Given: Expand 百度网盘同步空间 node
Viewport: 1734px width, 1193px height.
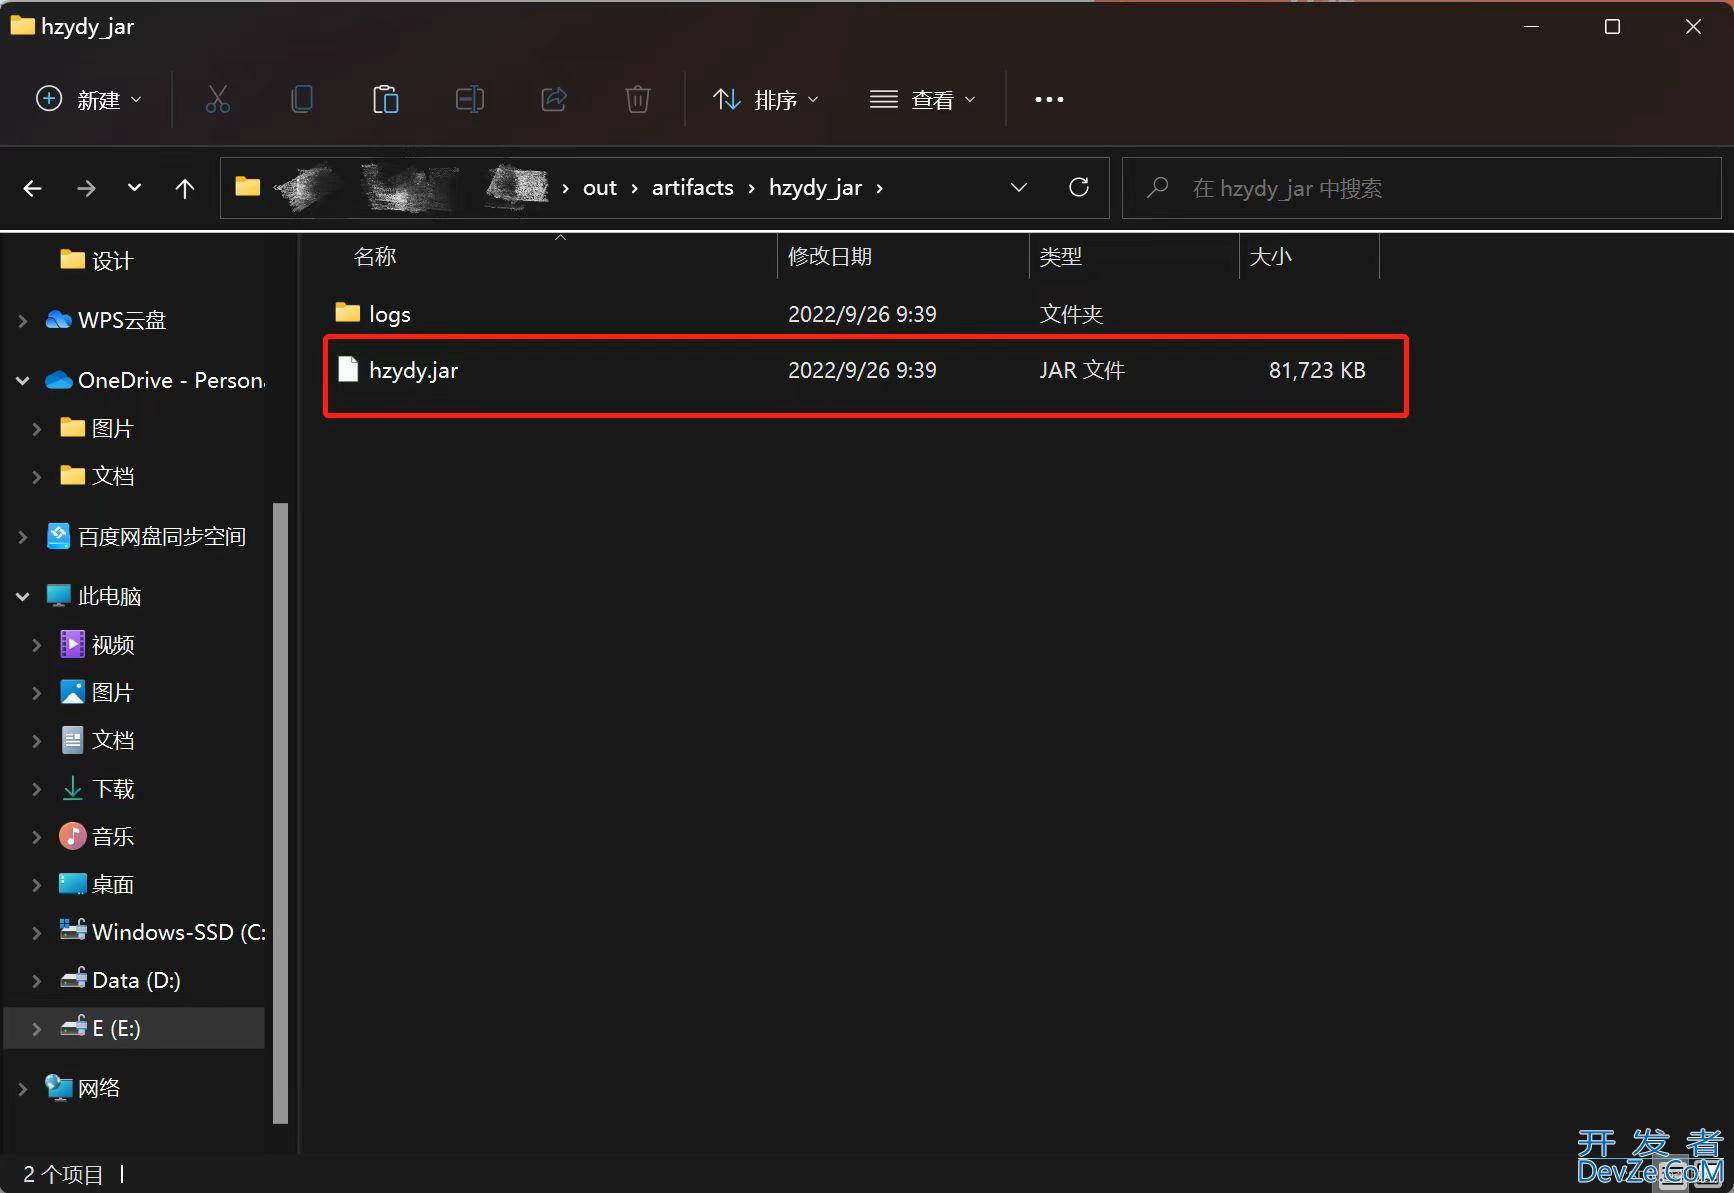Looking at the screenshot, I should (x=22, y=537).
